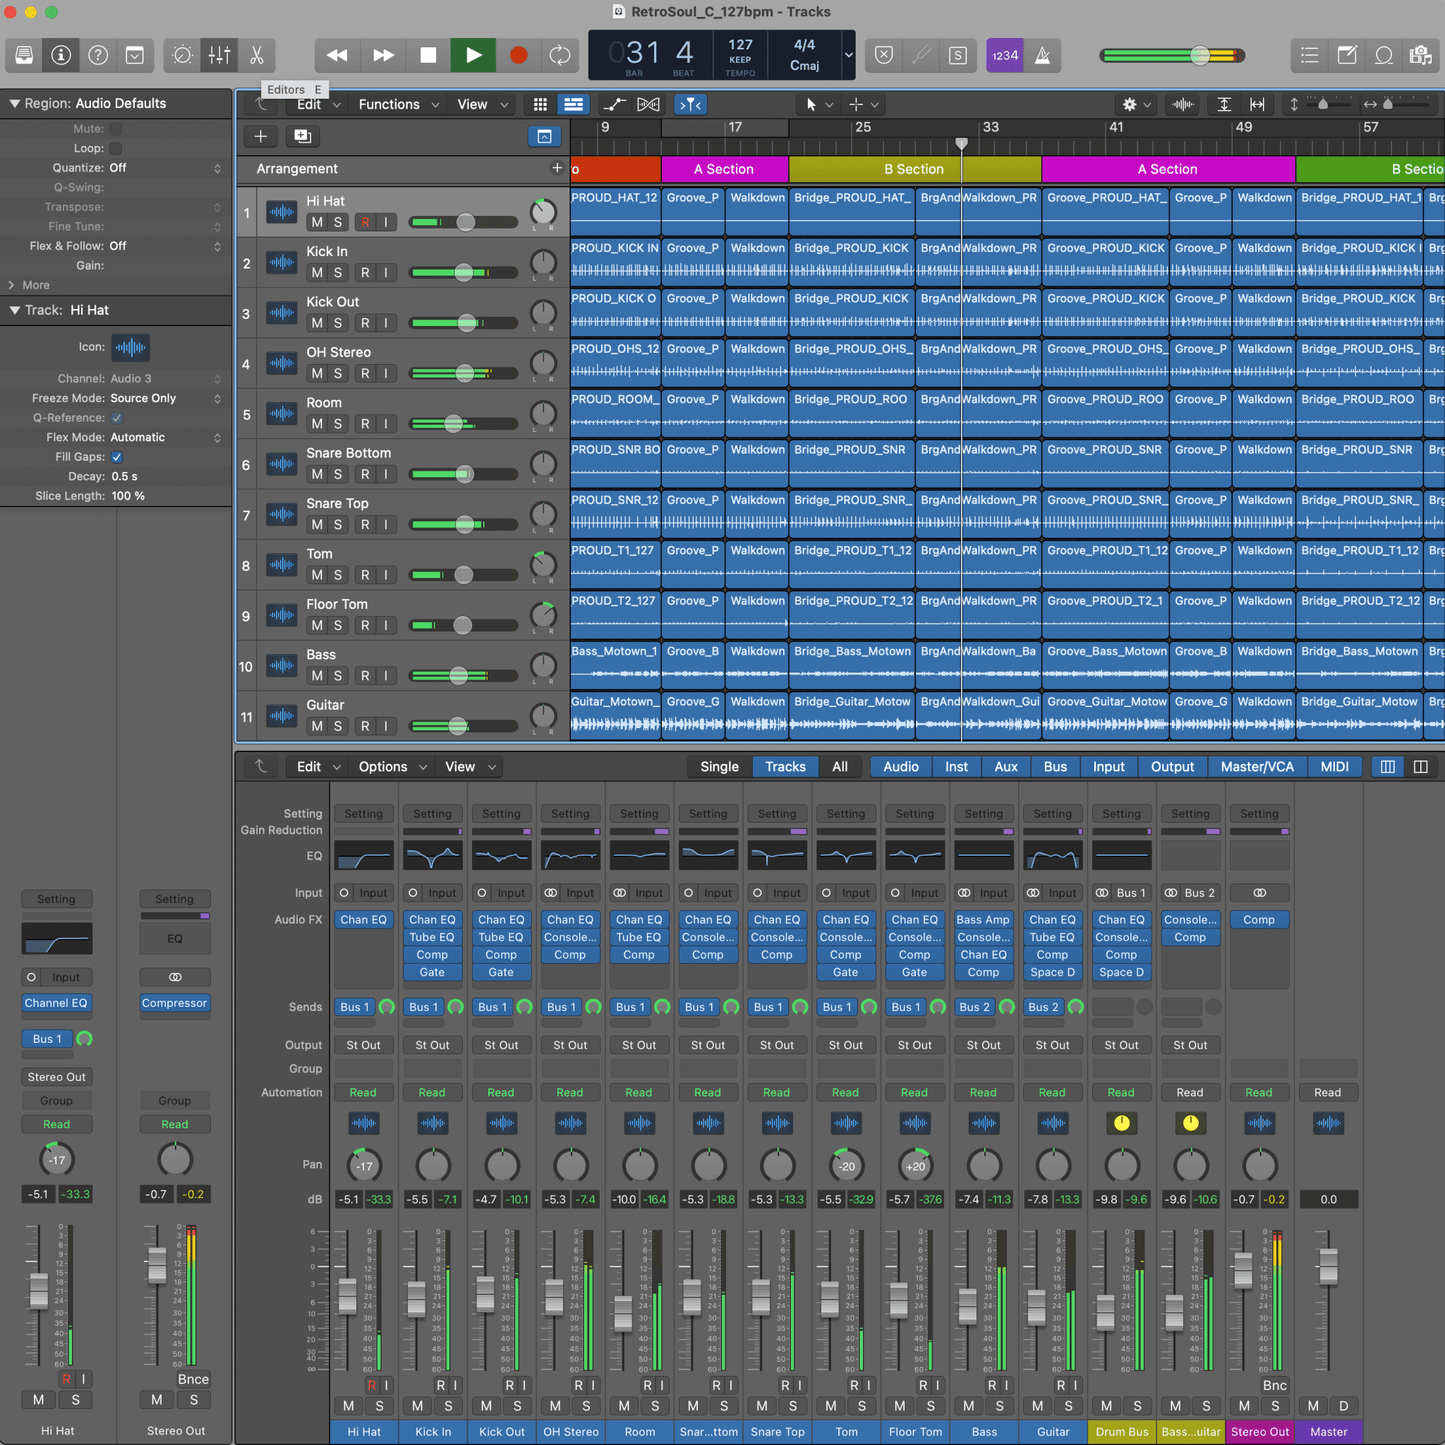The height and width of the screenshot is (1445, 1445).
Task: Toggle the Fill Gaps checkbox
Action: [x=117, y=457]
